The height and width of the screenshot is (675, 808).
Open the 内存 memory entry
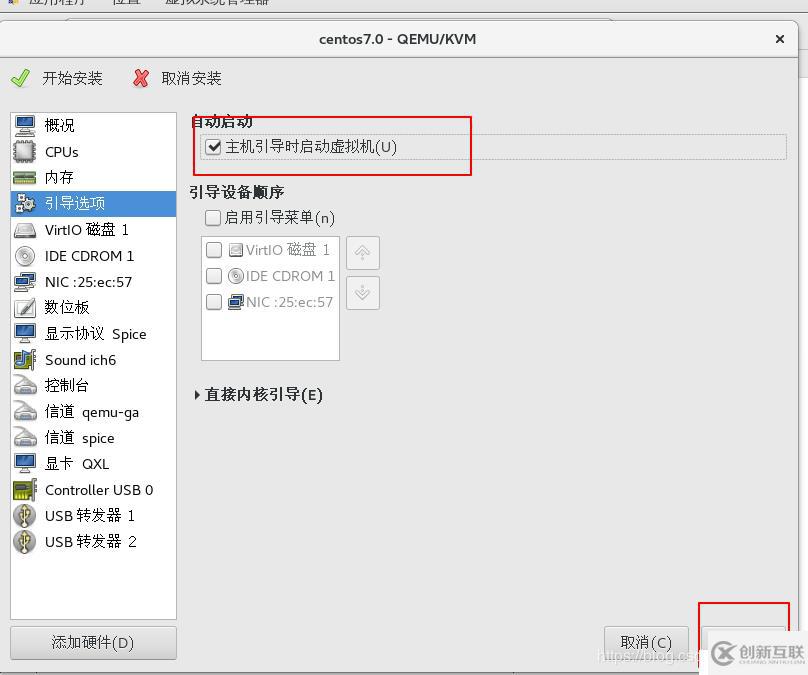[x=93, y=178]
